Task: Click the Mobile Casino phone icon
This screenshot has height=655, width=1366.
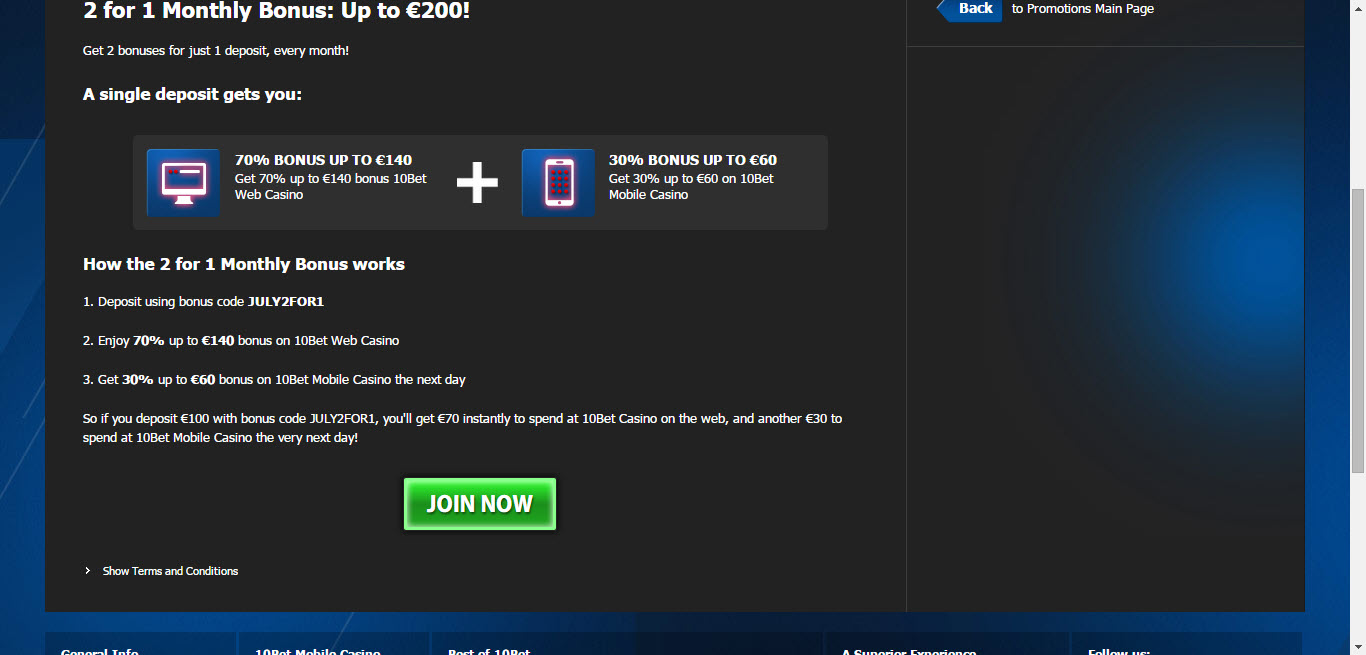Action: click(558, 183)
